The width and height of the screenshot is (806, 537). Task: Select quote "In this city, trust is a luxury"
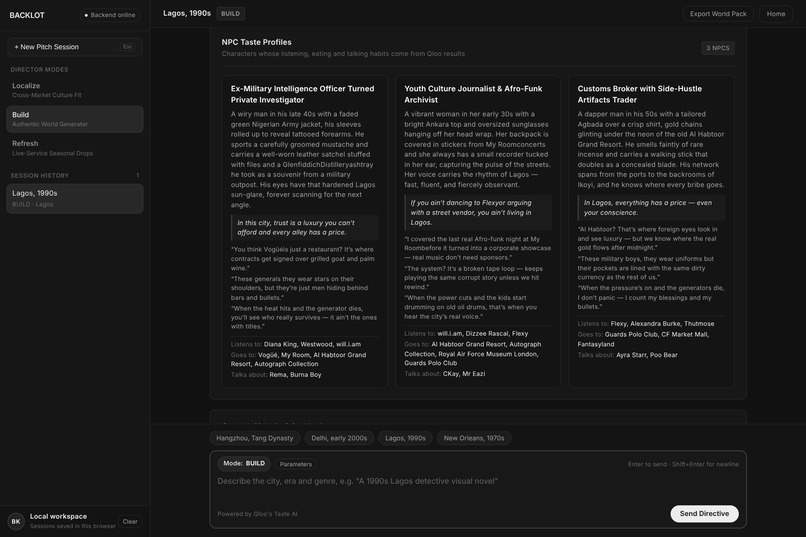[x=305, y=228]
